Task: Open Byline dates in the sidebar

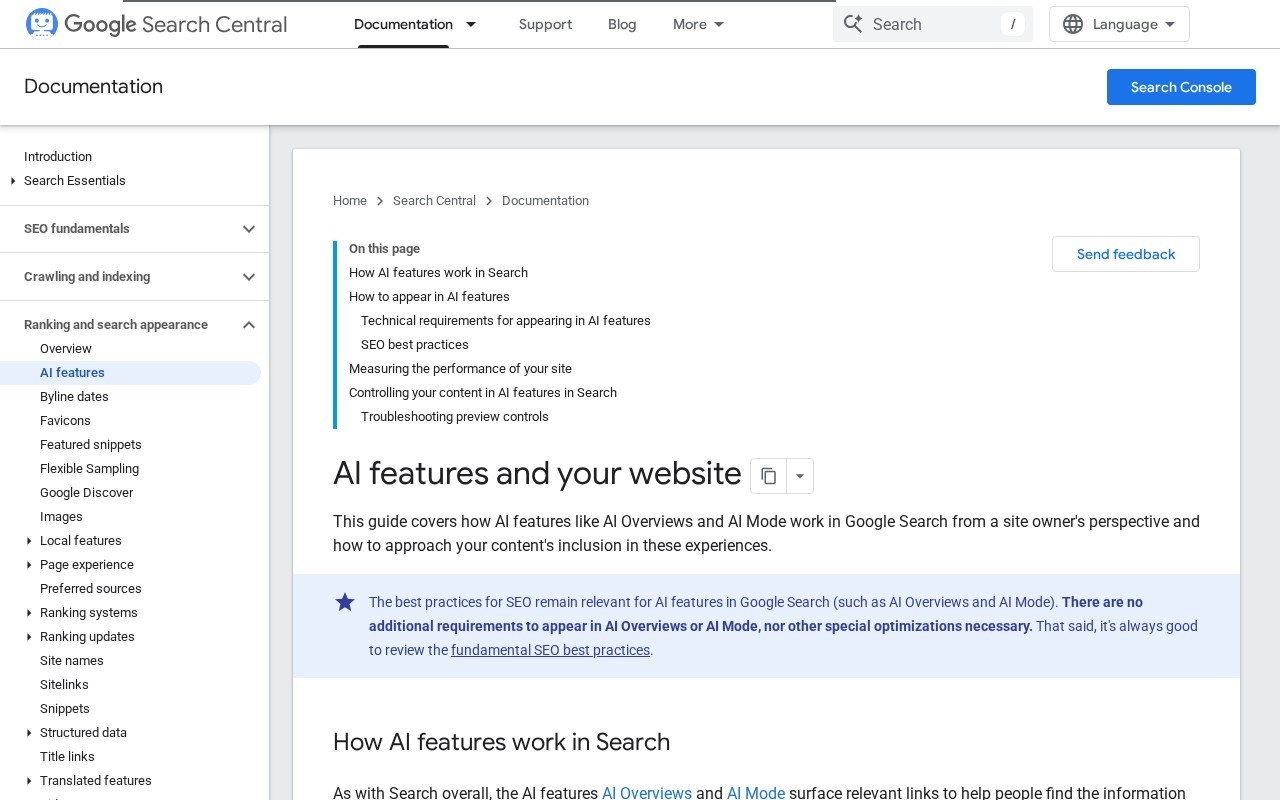Action: (74, 397)
